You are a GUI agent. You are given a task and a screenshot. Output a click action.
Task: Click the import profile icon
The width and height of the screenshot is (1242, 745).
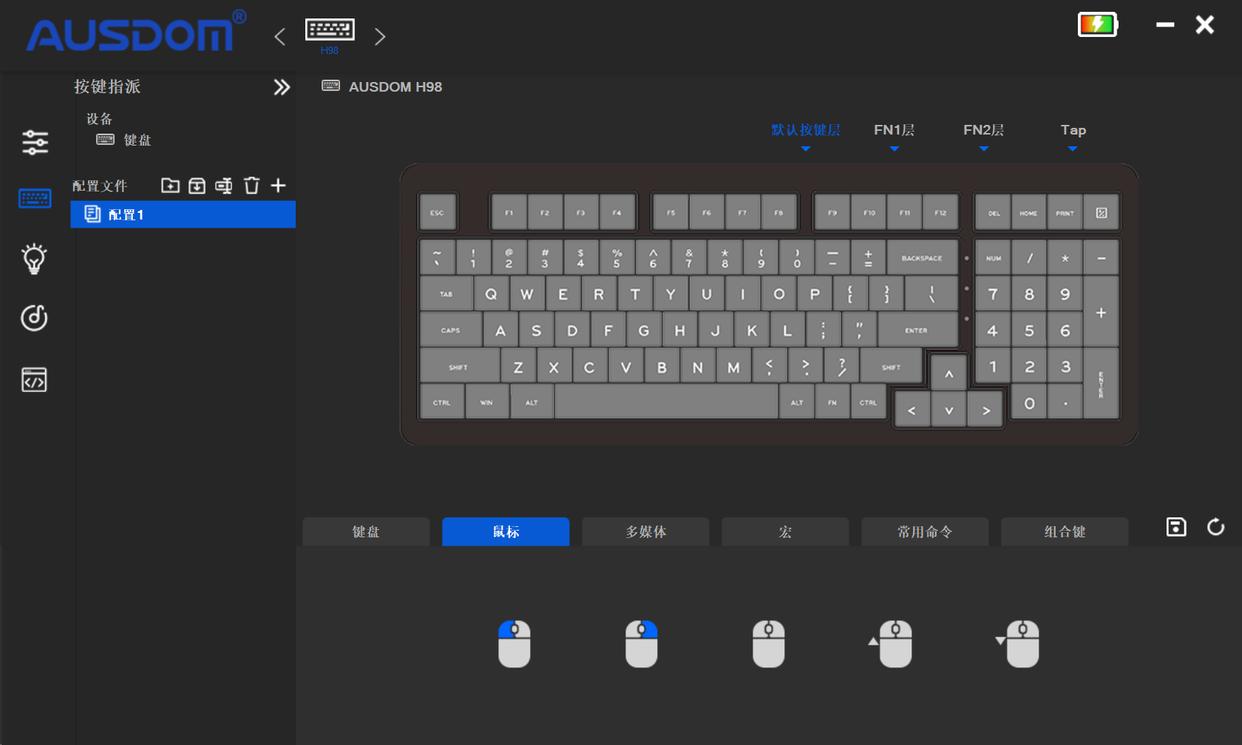point(197,185)
